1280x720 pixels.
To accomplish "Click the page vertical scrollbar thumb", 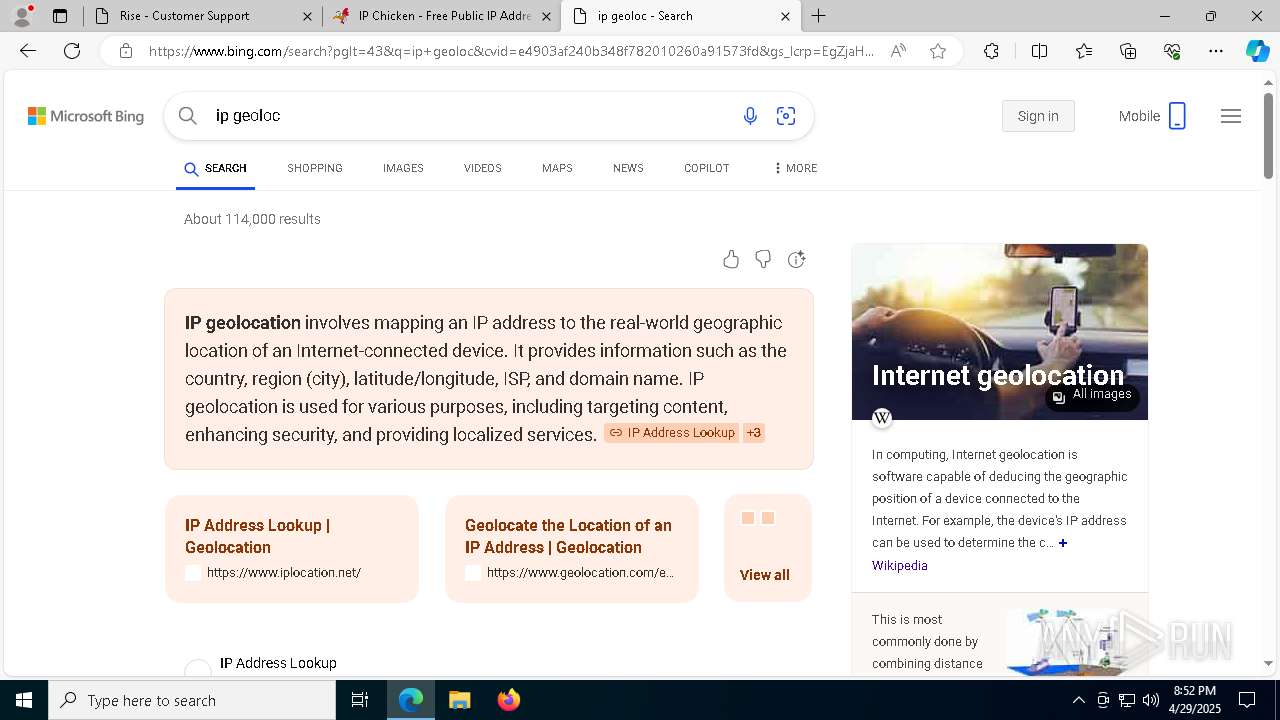I will click(1268, 136).
